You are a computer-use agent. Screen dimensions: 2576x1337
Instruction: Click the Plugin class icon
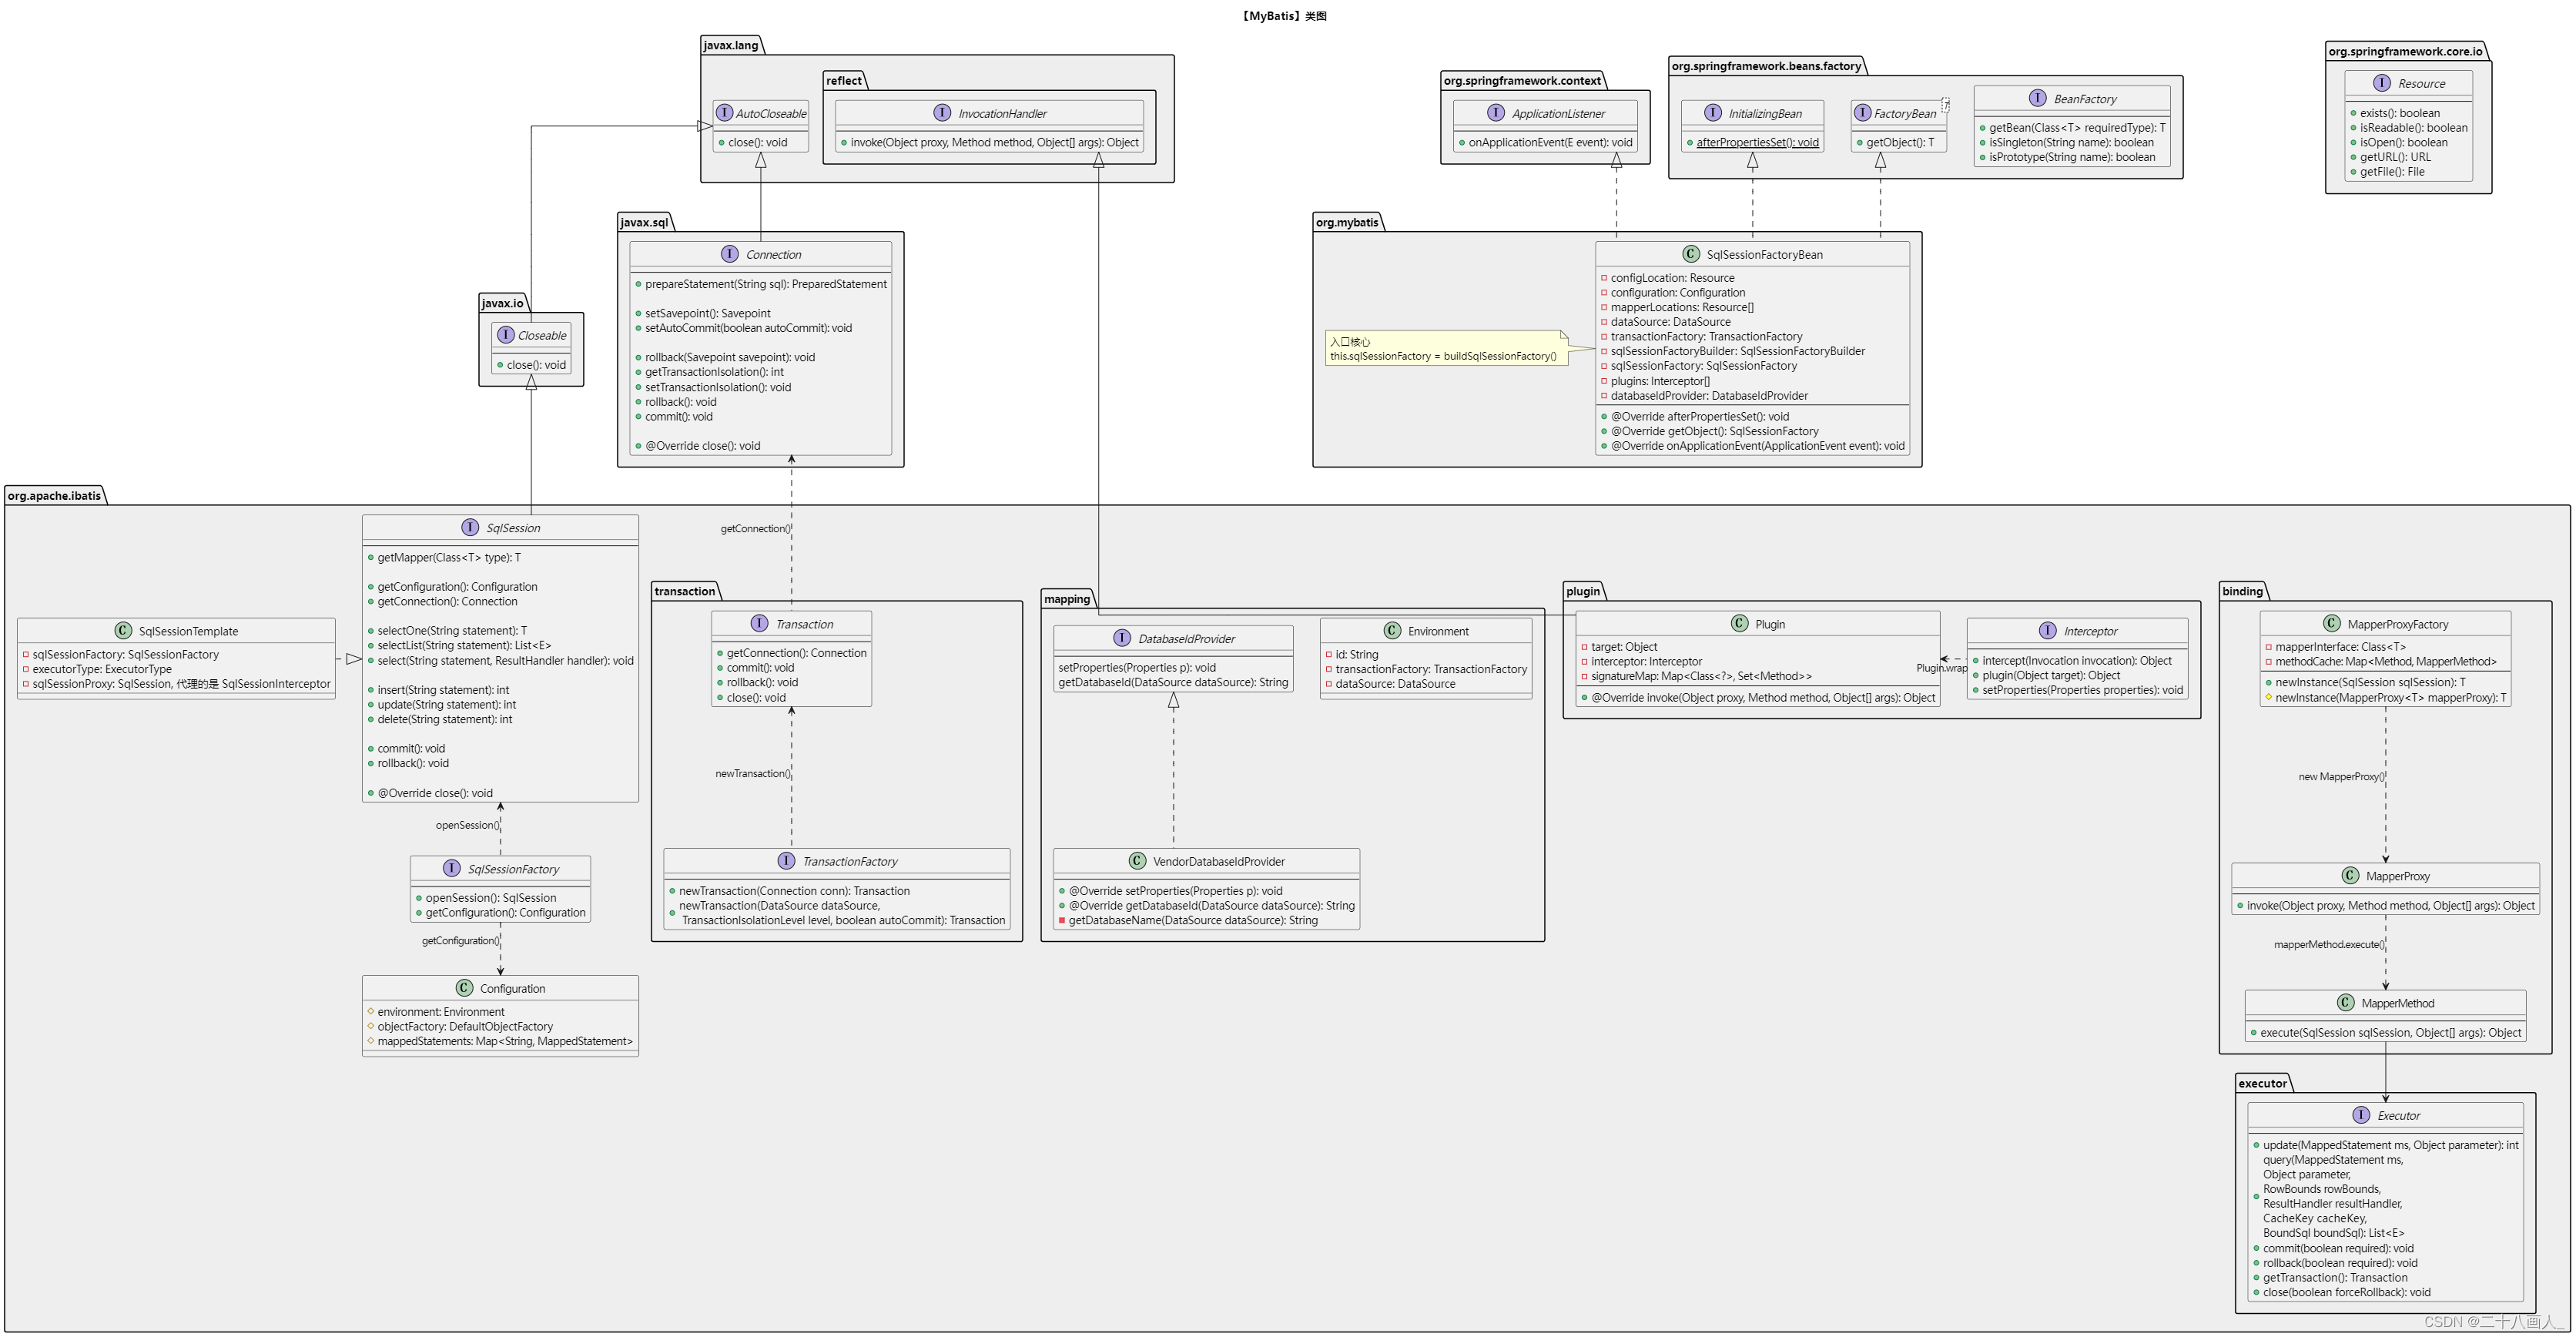pos(1739,623)
